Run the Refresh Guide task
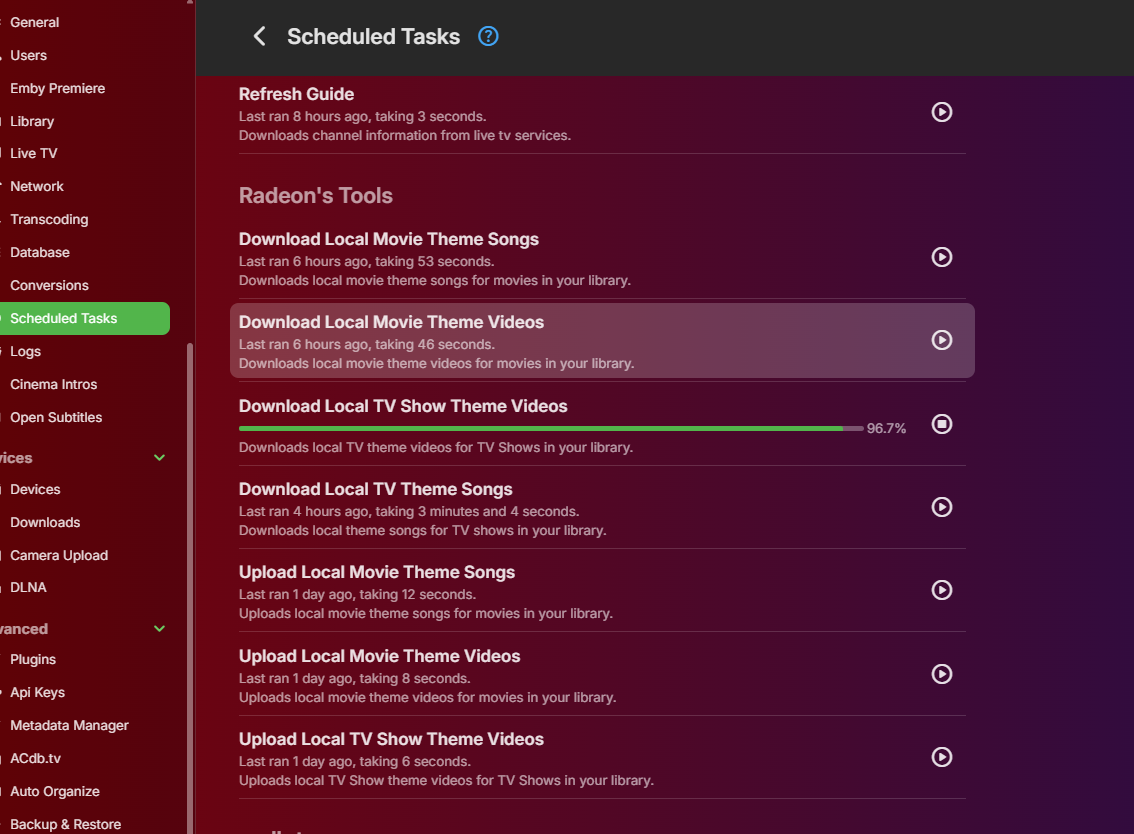The height and width of the screenshot is (834, 1134). click(x=941, y=112)
